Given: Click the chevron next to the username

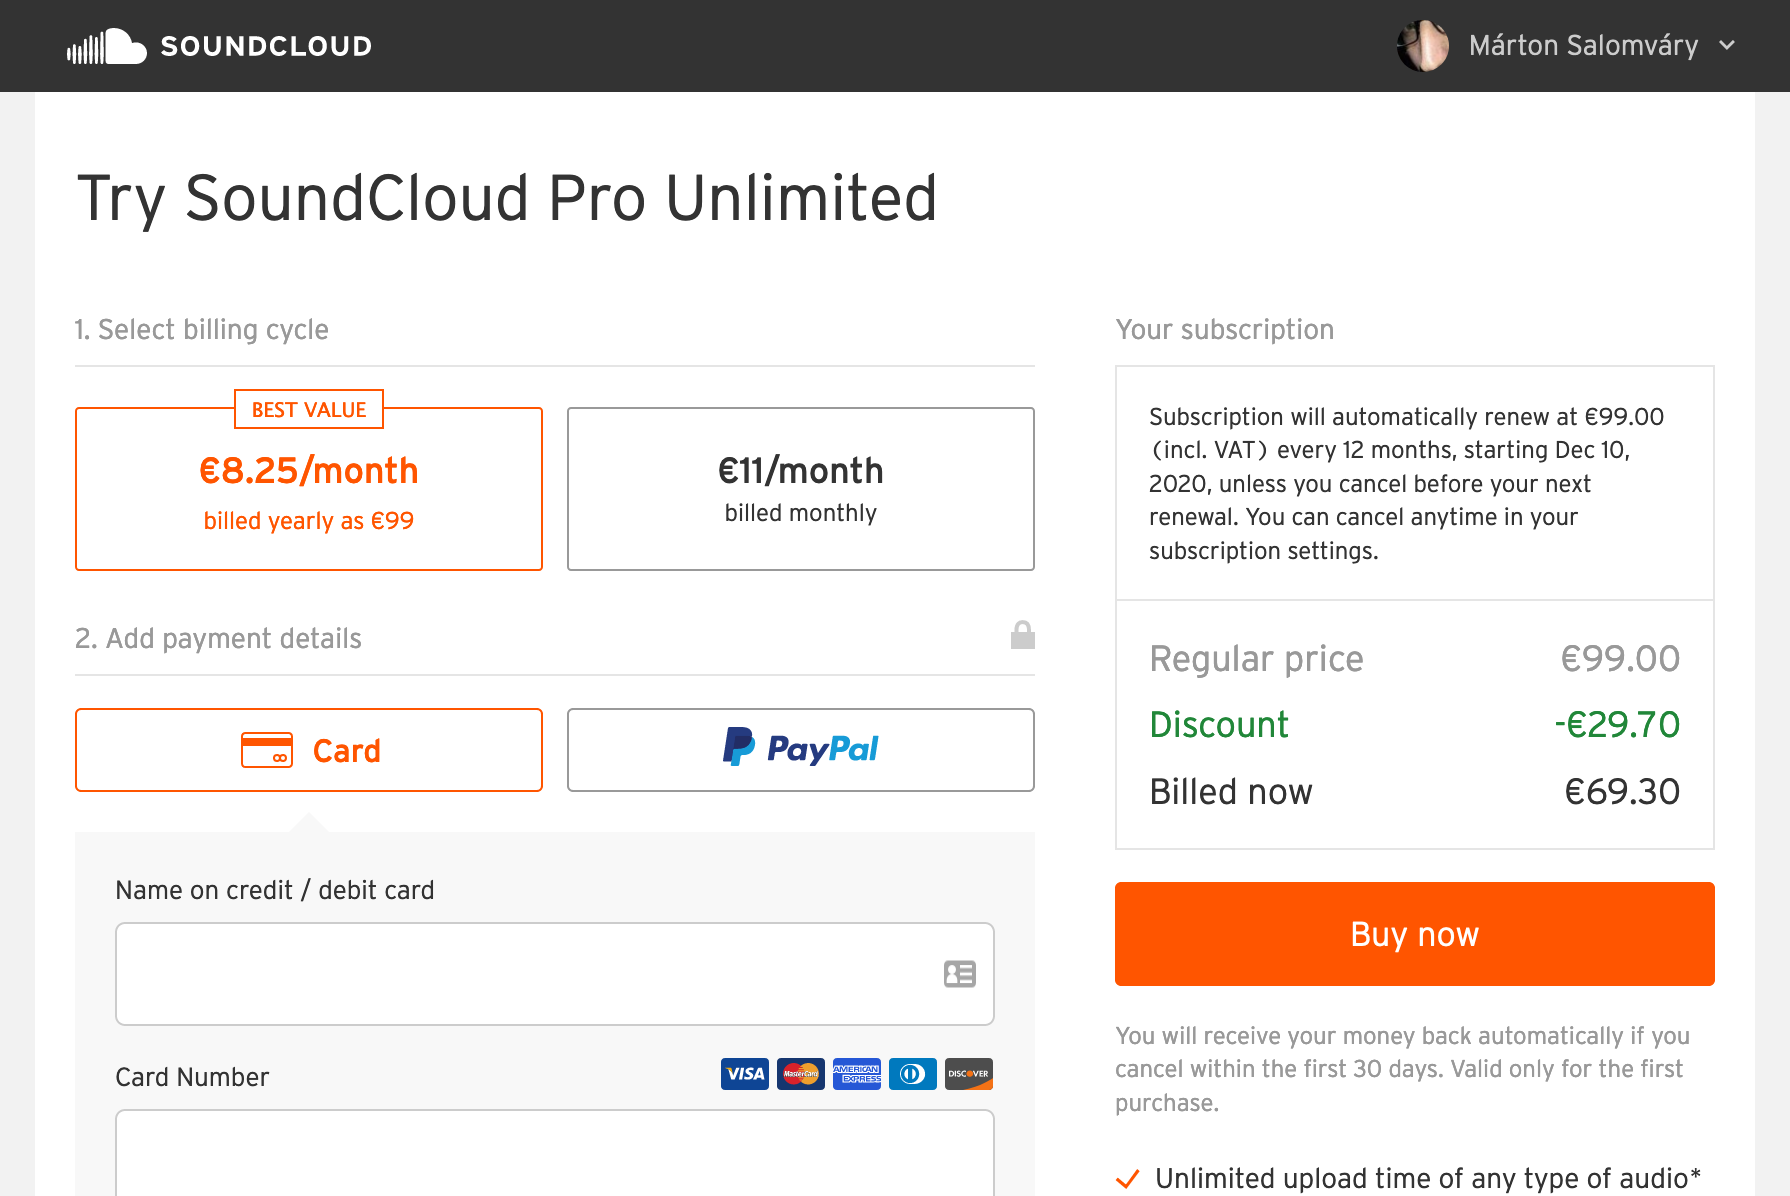Looking at the screenshot, I should tap(1727, 46).
